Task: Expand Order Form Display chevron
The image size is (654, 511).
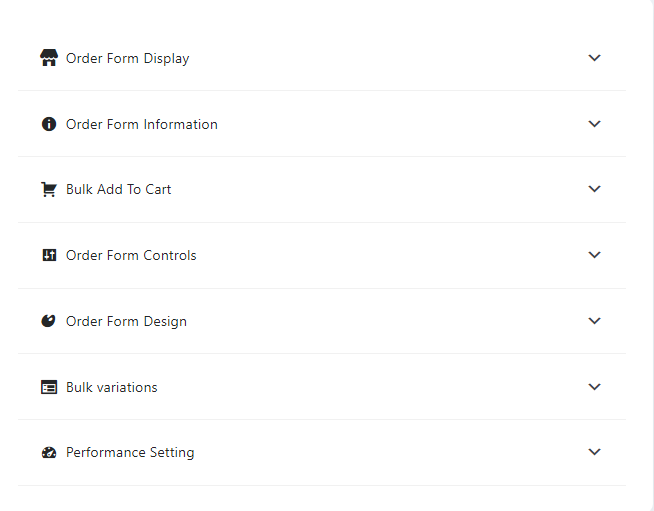Action: point(594,58)
